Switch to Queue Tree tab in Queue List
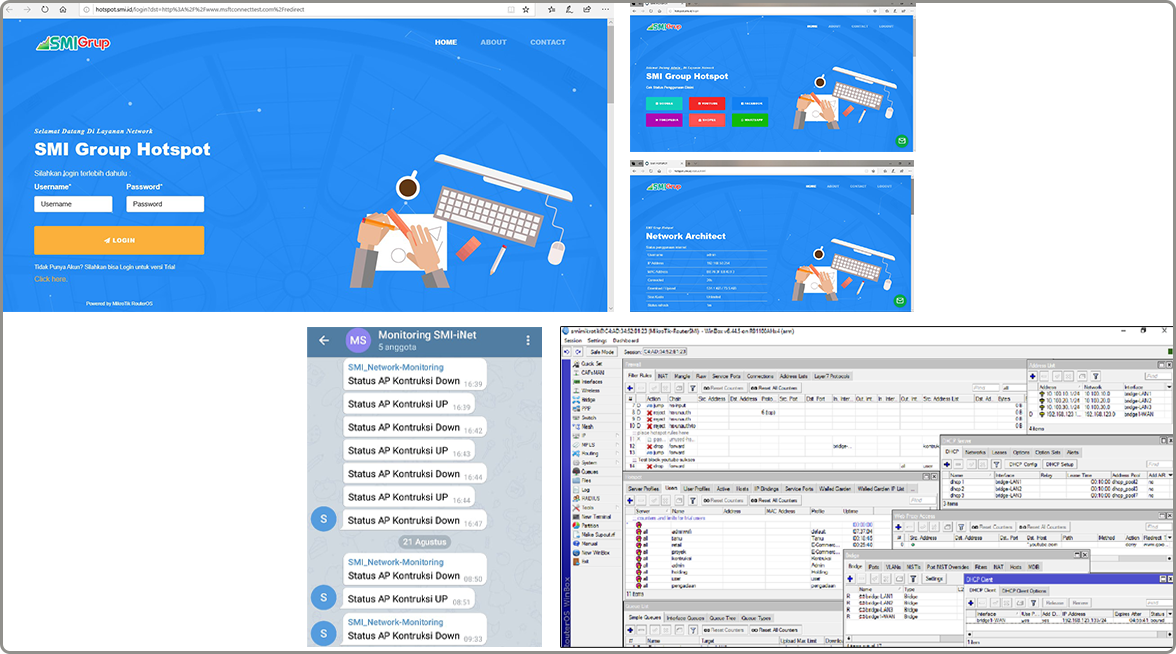This screenshot has height=654, width=1176. 723,618
